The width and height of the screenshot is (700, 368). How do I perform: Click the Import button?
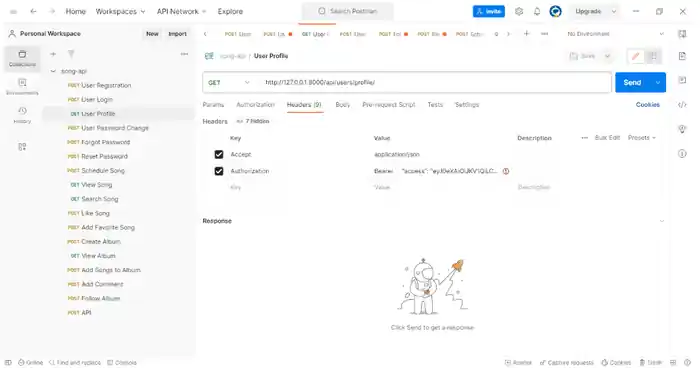tap(177, 34)
